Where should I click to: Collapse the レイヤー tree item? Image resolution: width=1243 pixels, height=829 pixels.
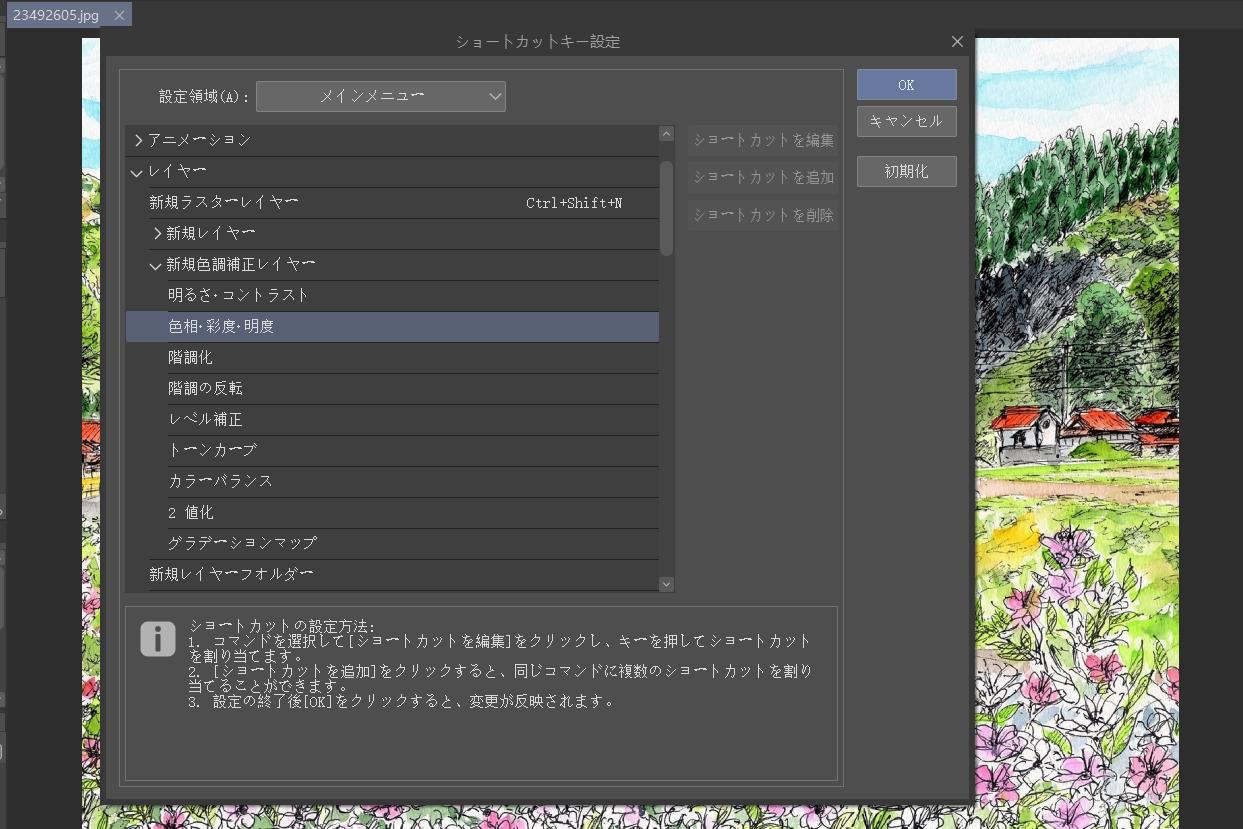click(x=137, y=172)
